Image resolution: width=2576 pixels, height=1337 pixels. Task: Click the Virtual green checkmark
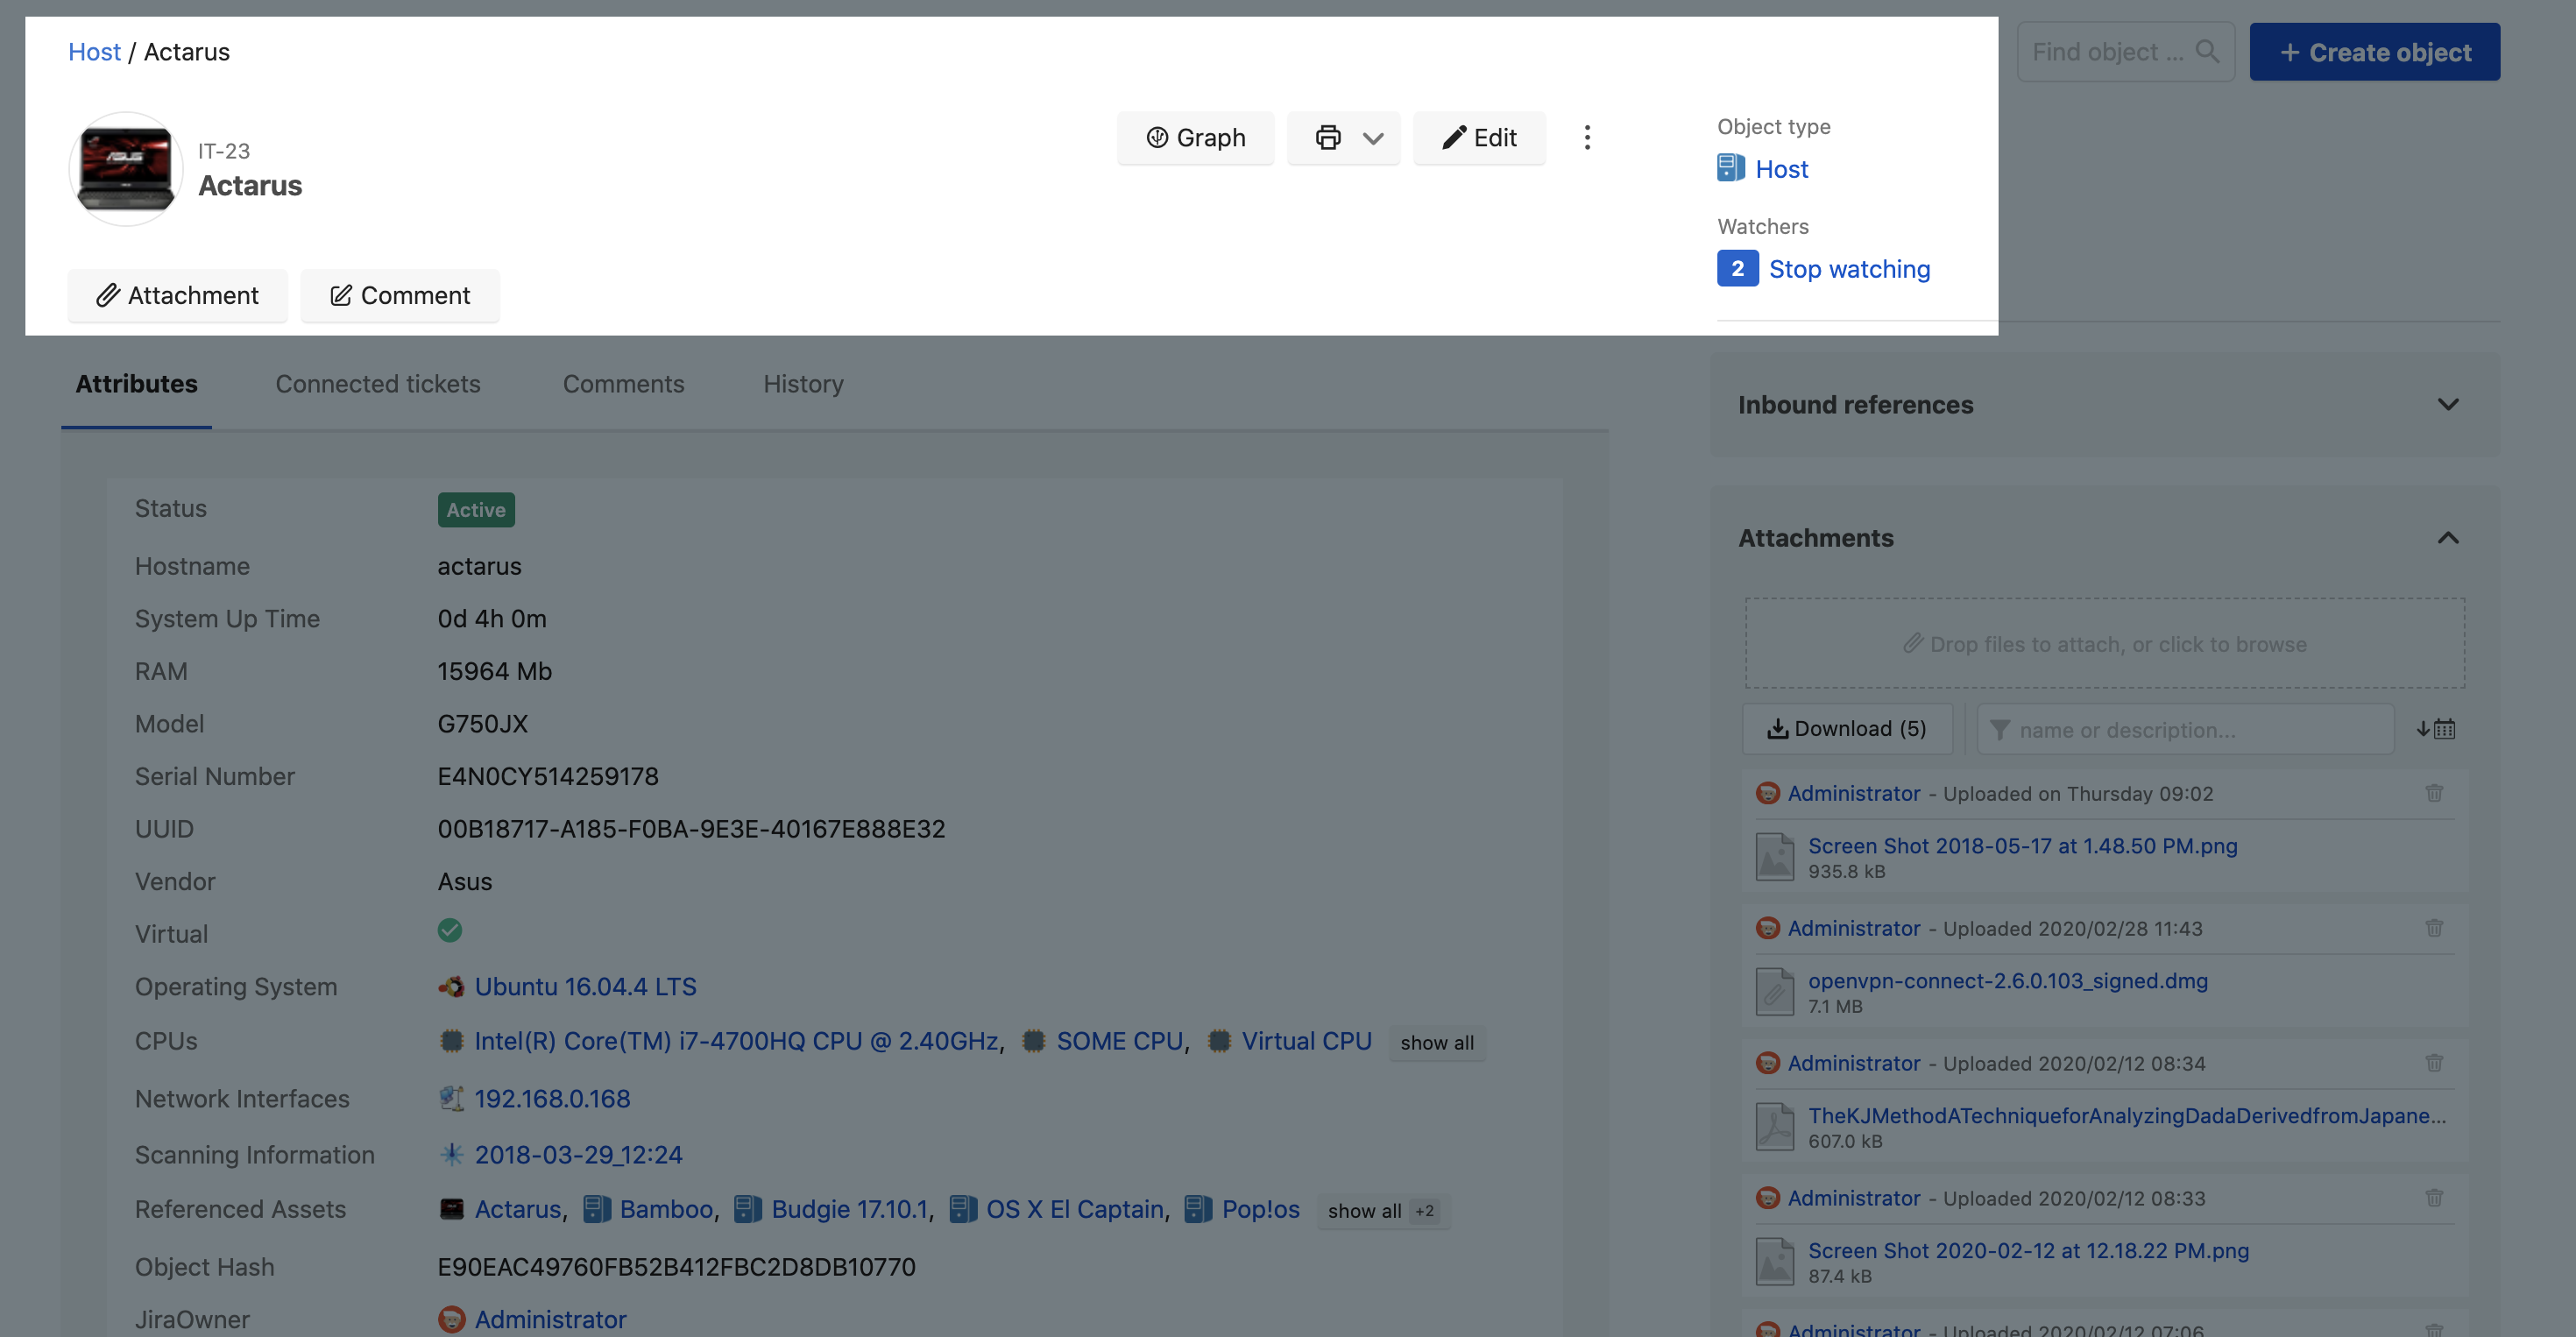pos(450,931)
